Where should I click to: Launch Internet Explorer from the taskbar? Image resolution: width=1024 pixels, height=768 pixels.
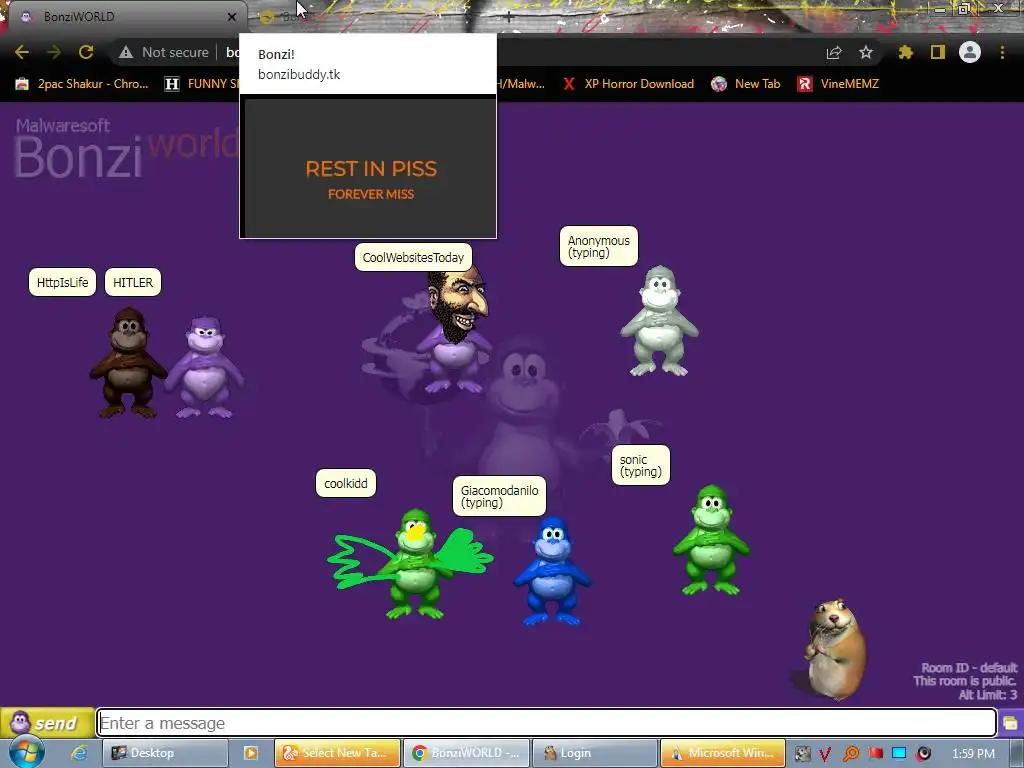[80, 753]
